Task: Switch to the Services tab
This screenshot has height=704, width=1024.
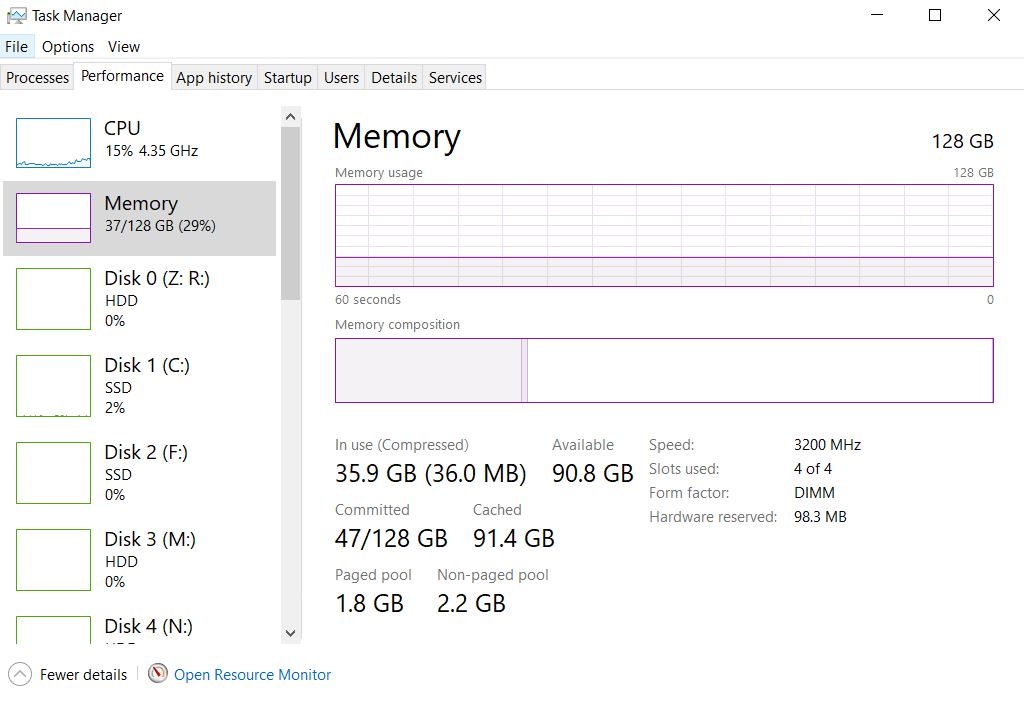Action: [x=455, y=78]
